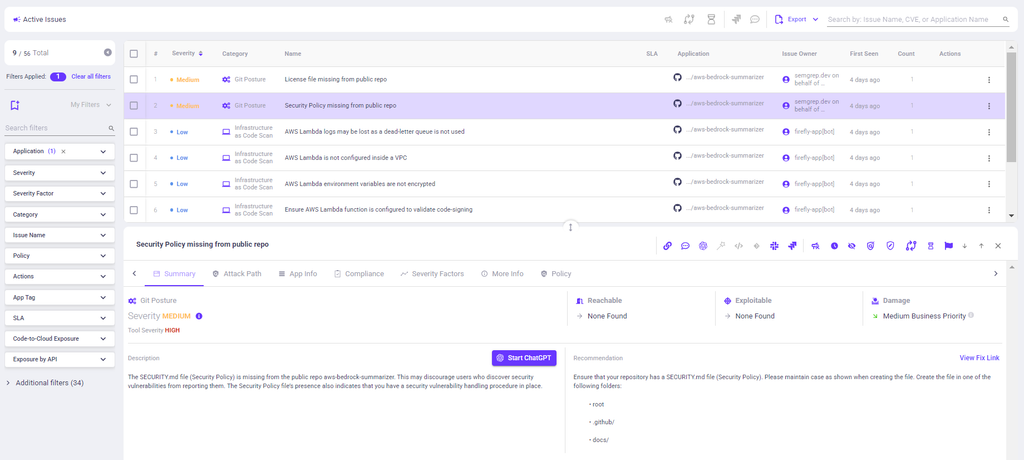Viewport: 1024px width, 460px height.
Task: Click the sync arrows icon in detail toolbar
Action: click(911, 246)
